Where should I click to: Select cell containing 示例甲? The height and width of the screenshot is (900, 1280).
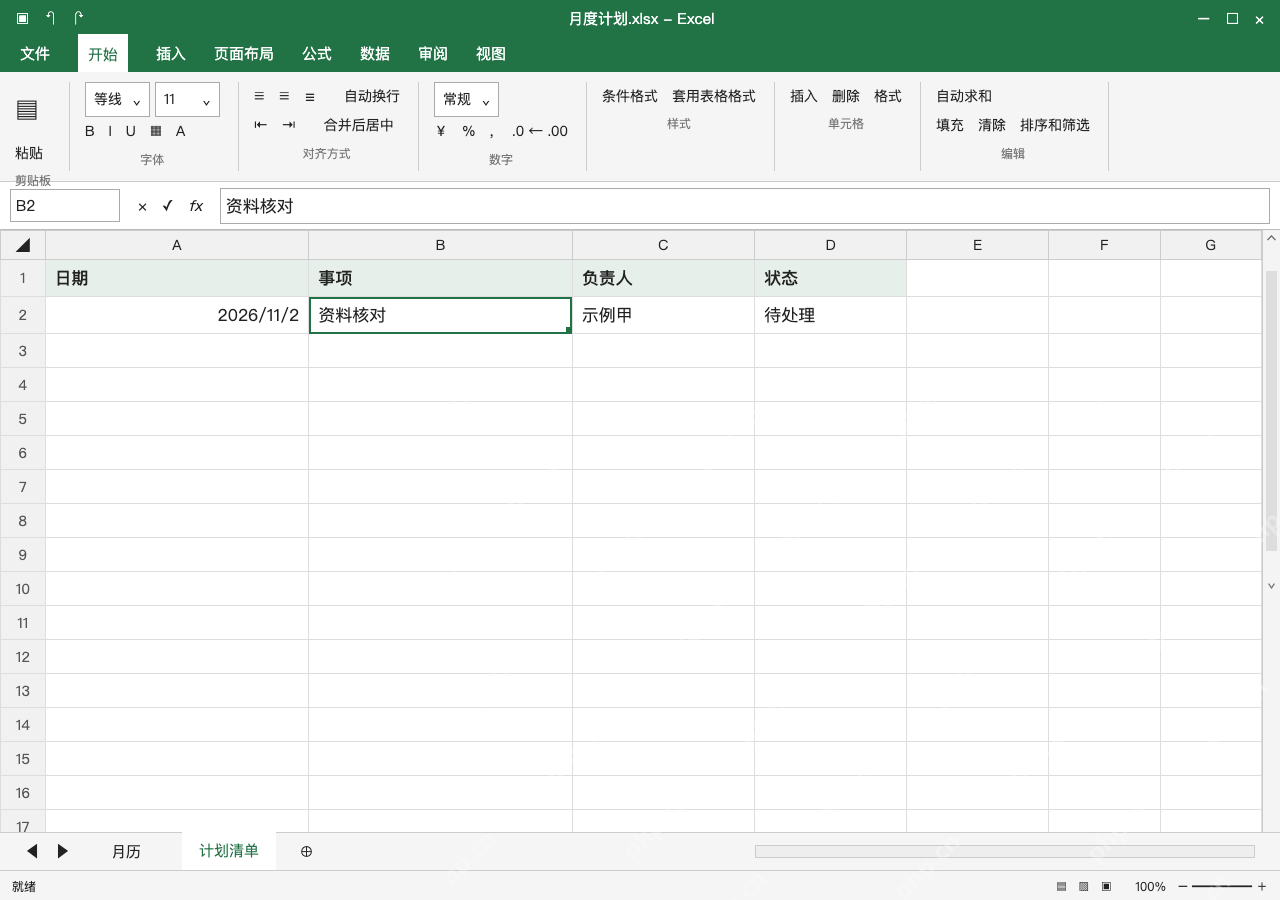click(x=663, y=315)
